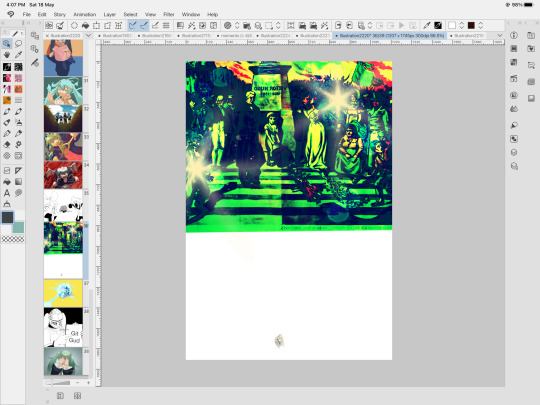Pick the dark gray main color
The height and width of the screenshot is (405, 540).
[7, 217]
